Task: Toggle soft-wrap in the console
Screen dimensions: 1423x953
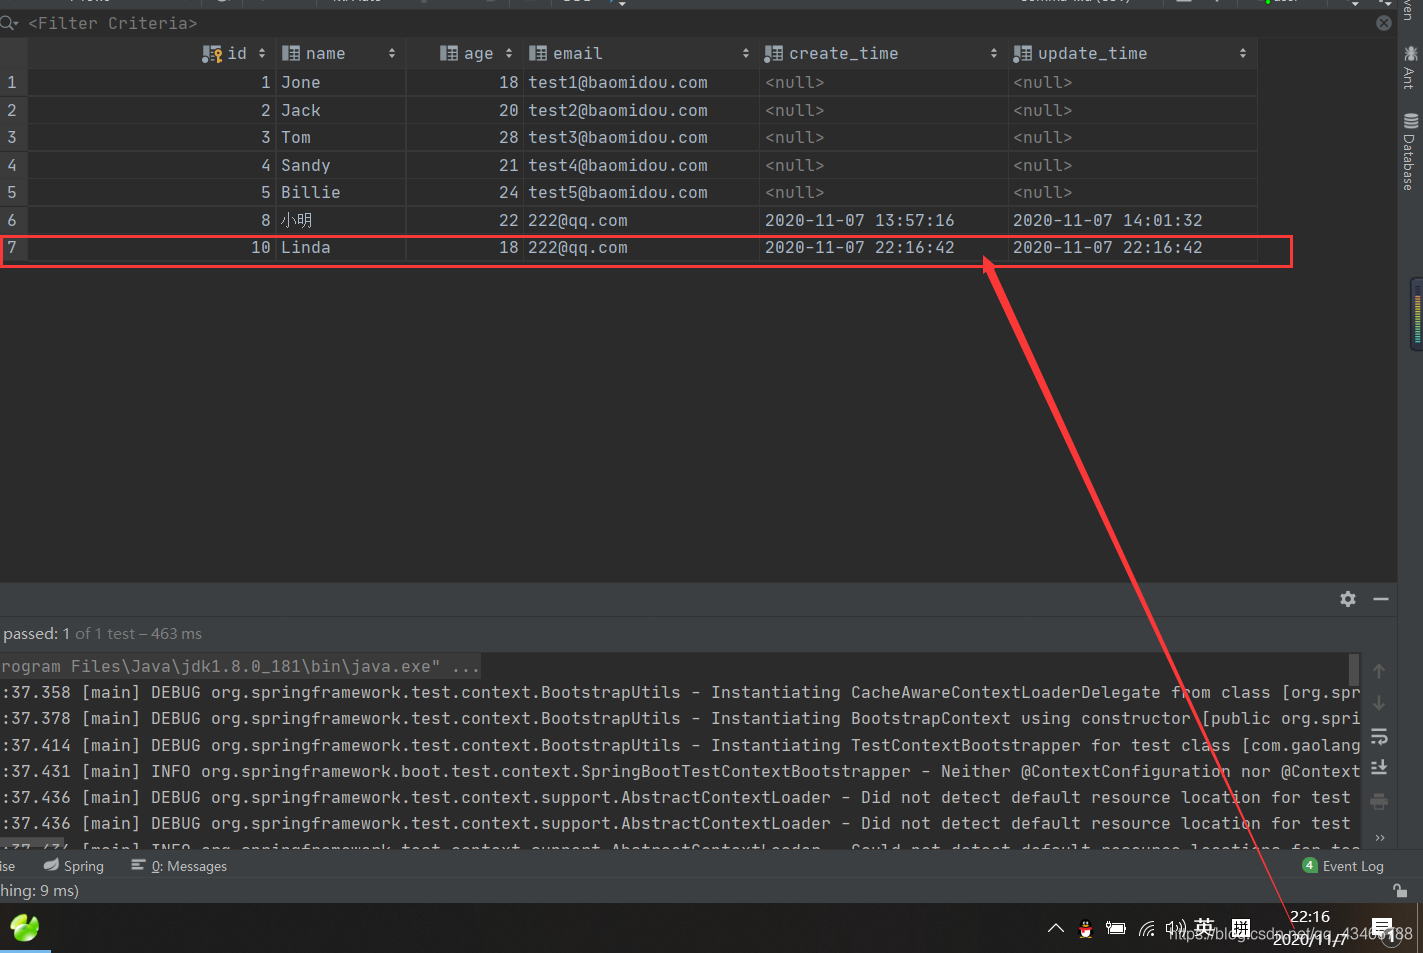Action: [x=1379, y=736]
